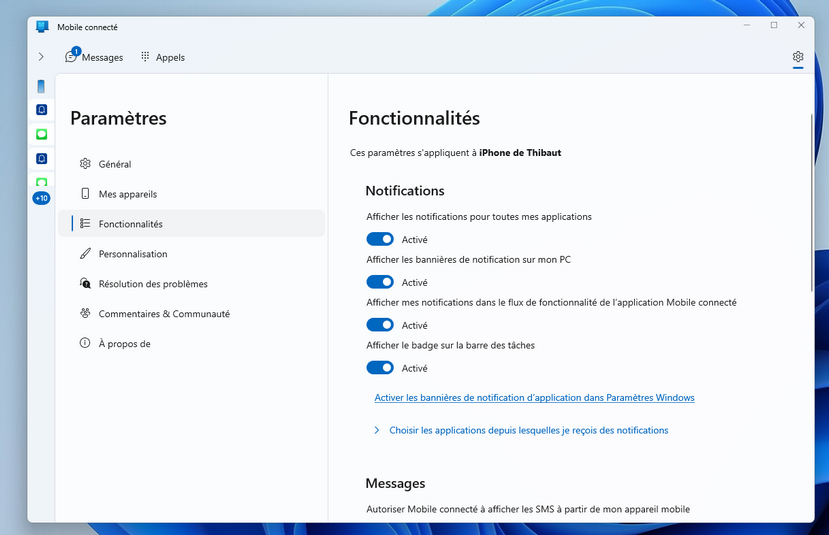Viewport: 829px width, 535px height.
Task: Click 'Autoriser Mobile connecté à afficher les SMS' text
Action: pos(528,509)
